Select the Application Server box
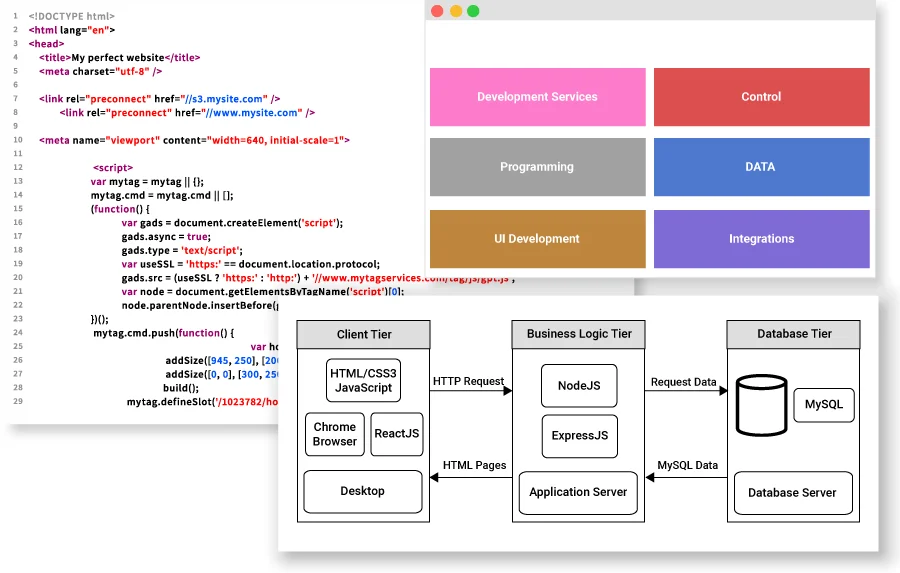900x573 pixels. (x=579, y=492)
